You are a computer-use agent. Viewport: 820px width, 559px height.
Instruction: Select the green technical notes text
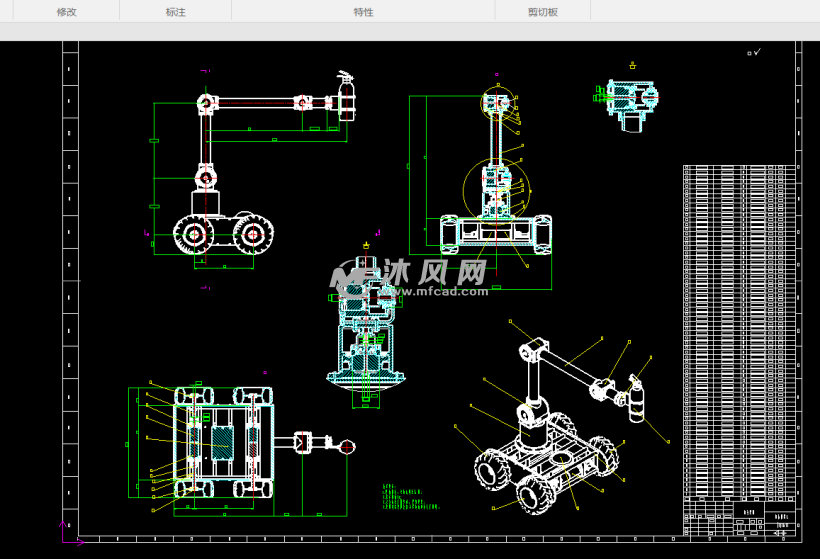(x=410, y=498)
